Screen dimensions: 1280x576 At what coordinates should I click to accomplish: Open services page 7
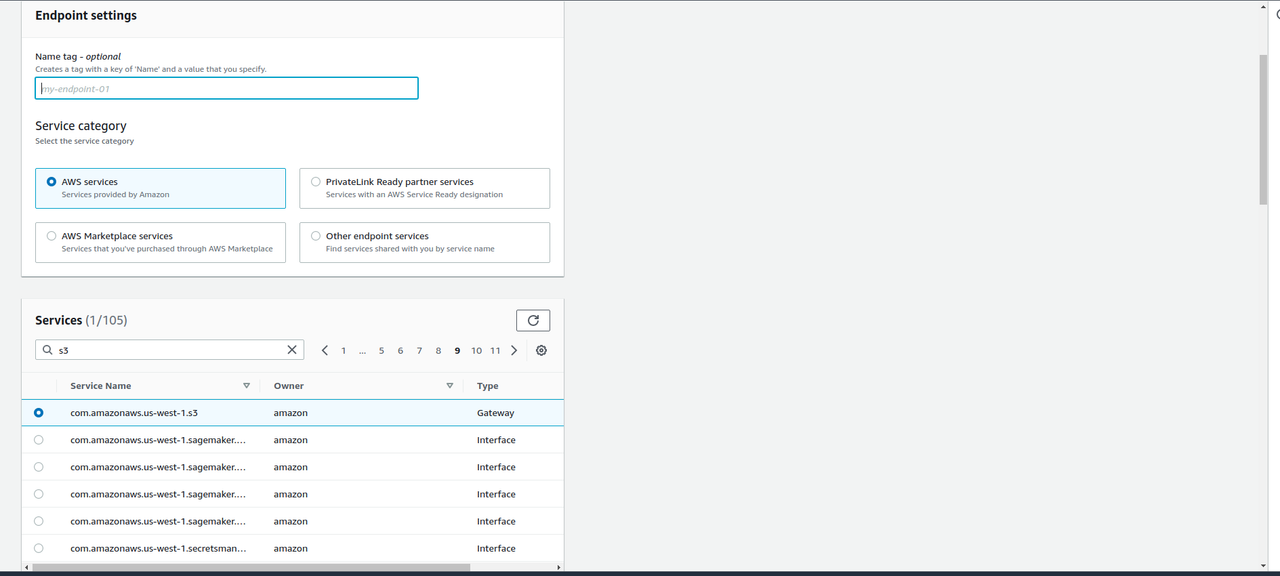[x=419, y=350]
